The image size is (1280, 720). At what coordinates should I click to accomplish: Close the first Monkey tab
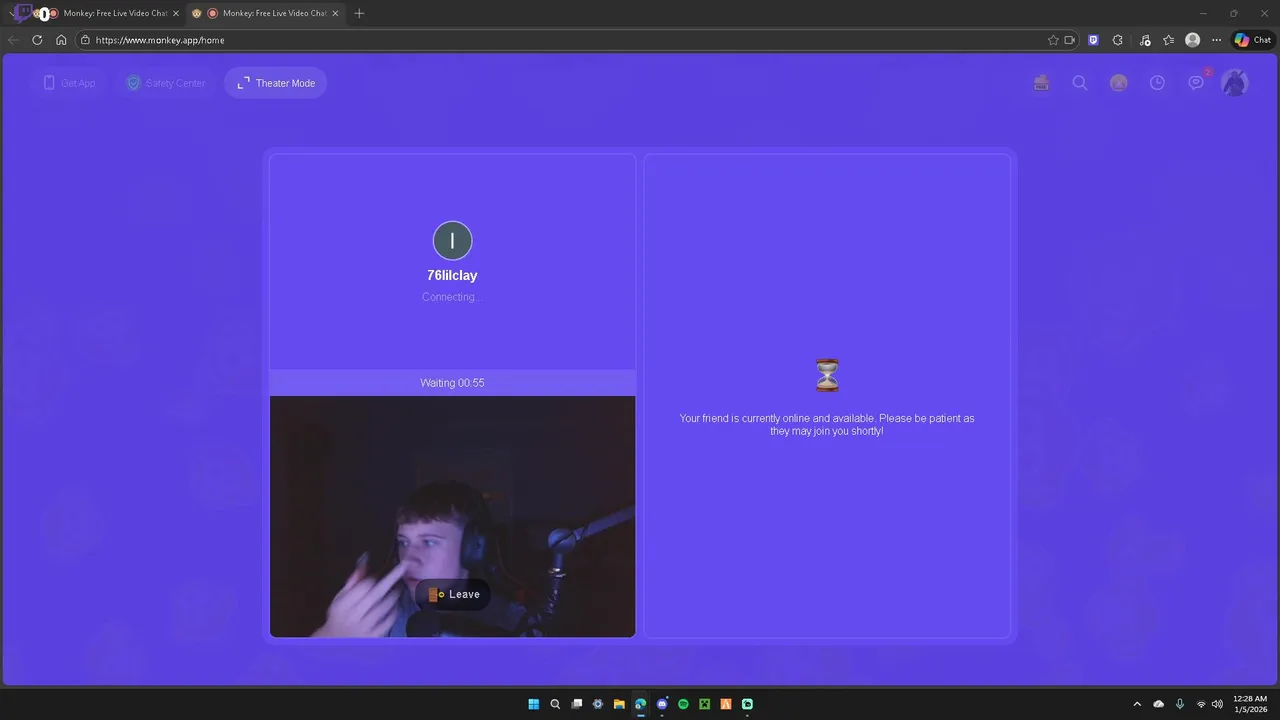coord(176,13)
